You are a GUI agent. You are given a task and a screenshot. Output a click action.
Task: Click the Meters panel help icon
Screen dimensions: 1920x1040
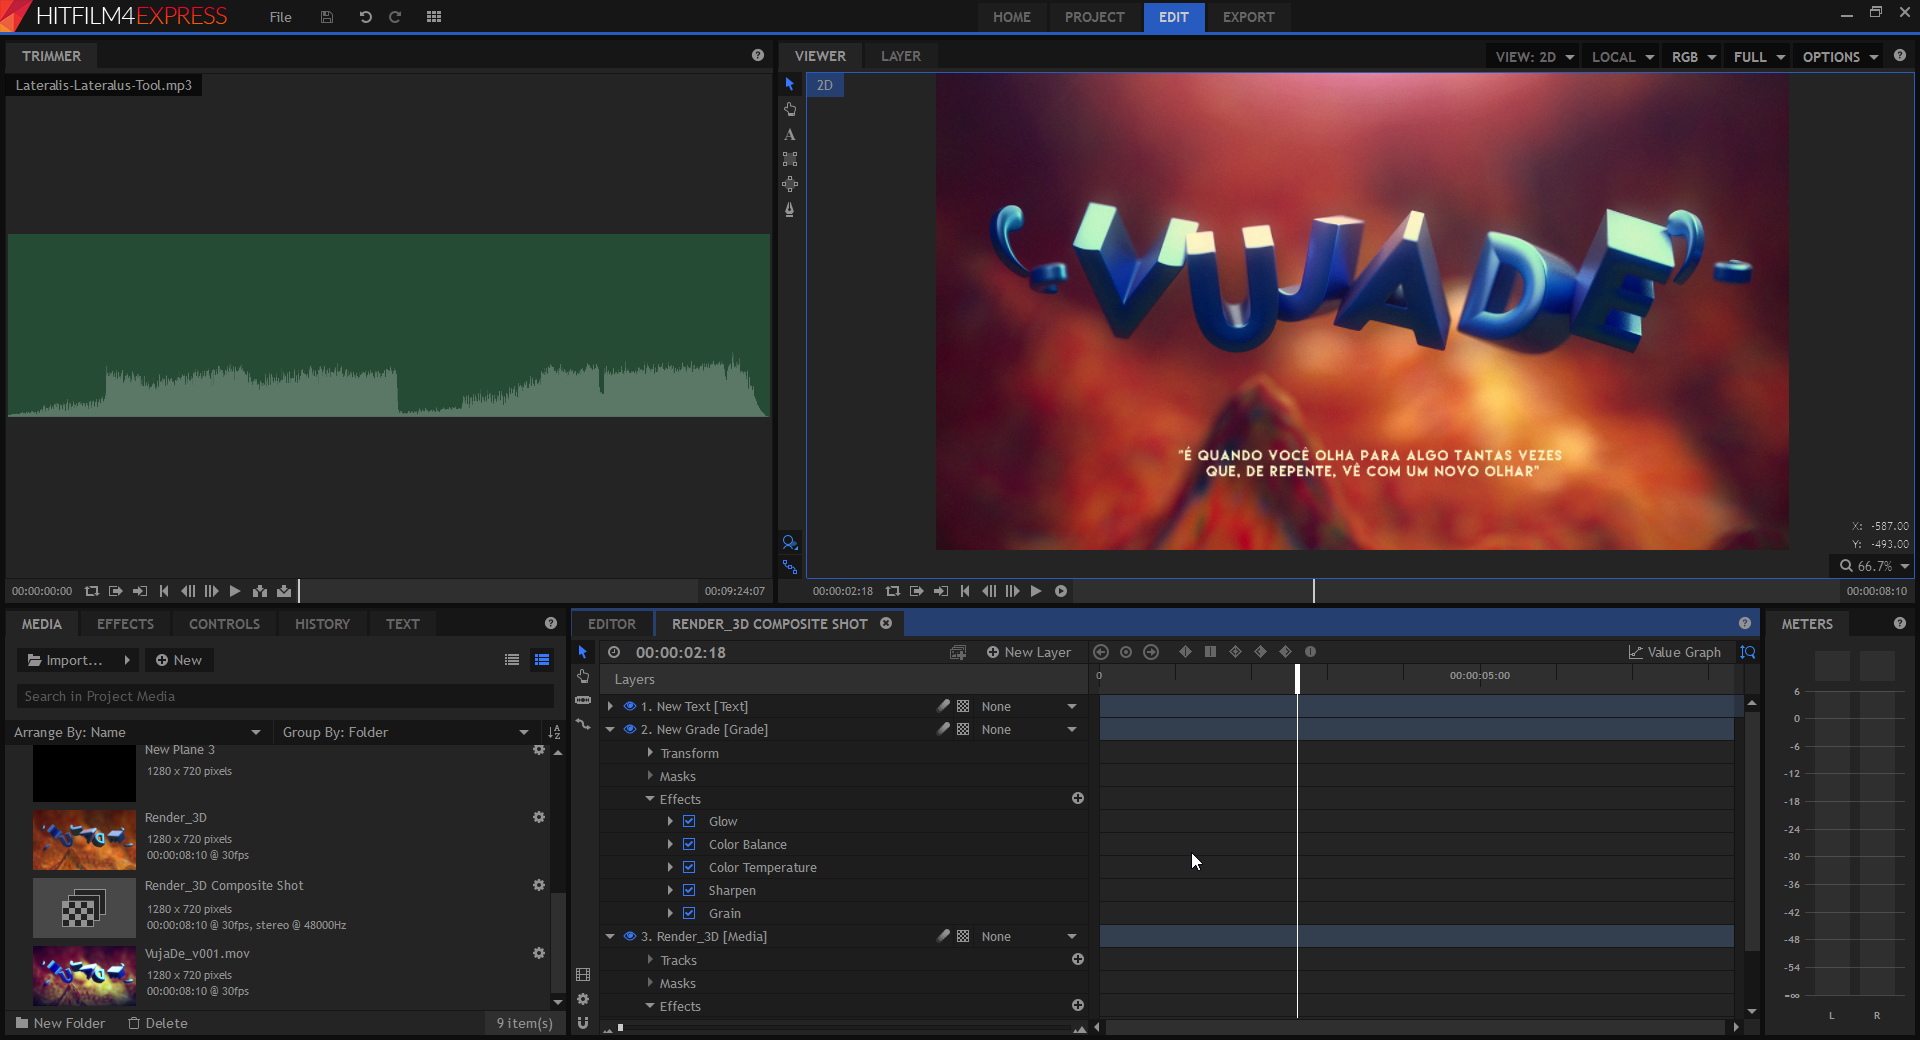coord(1900,623)
